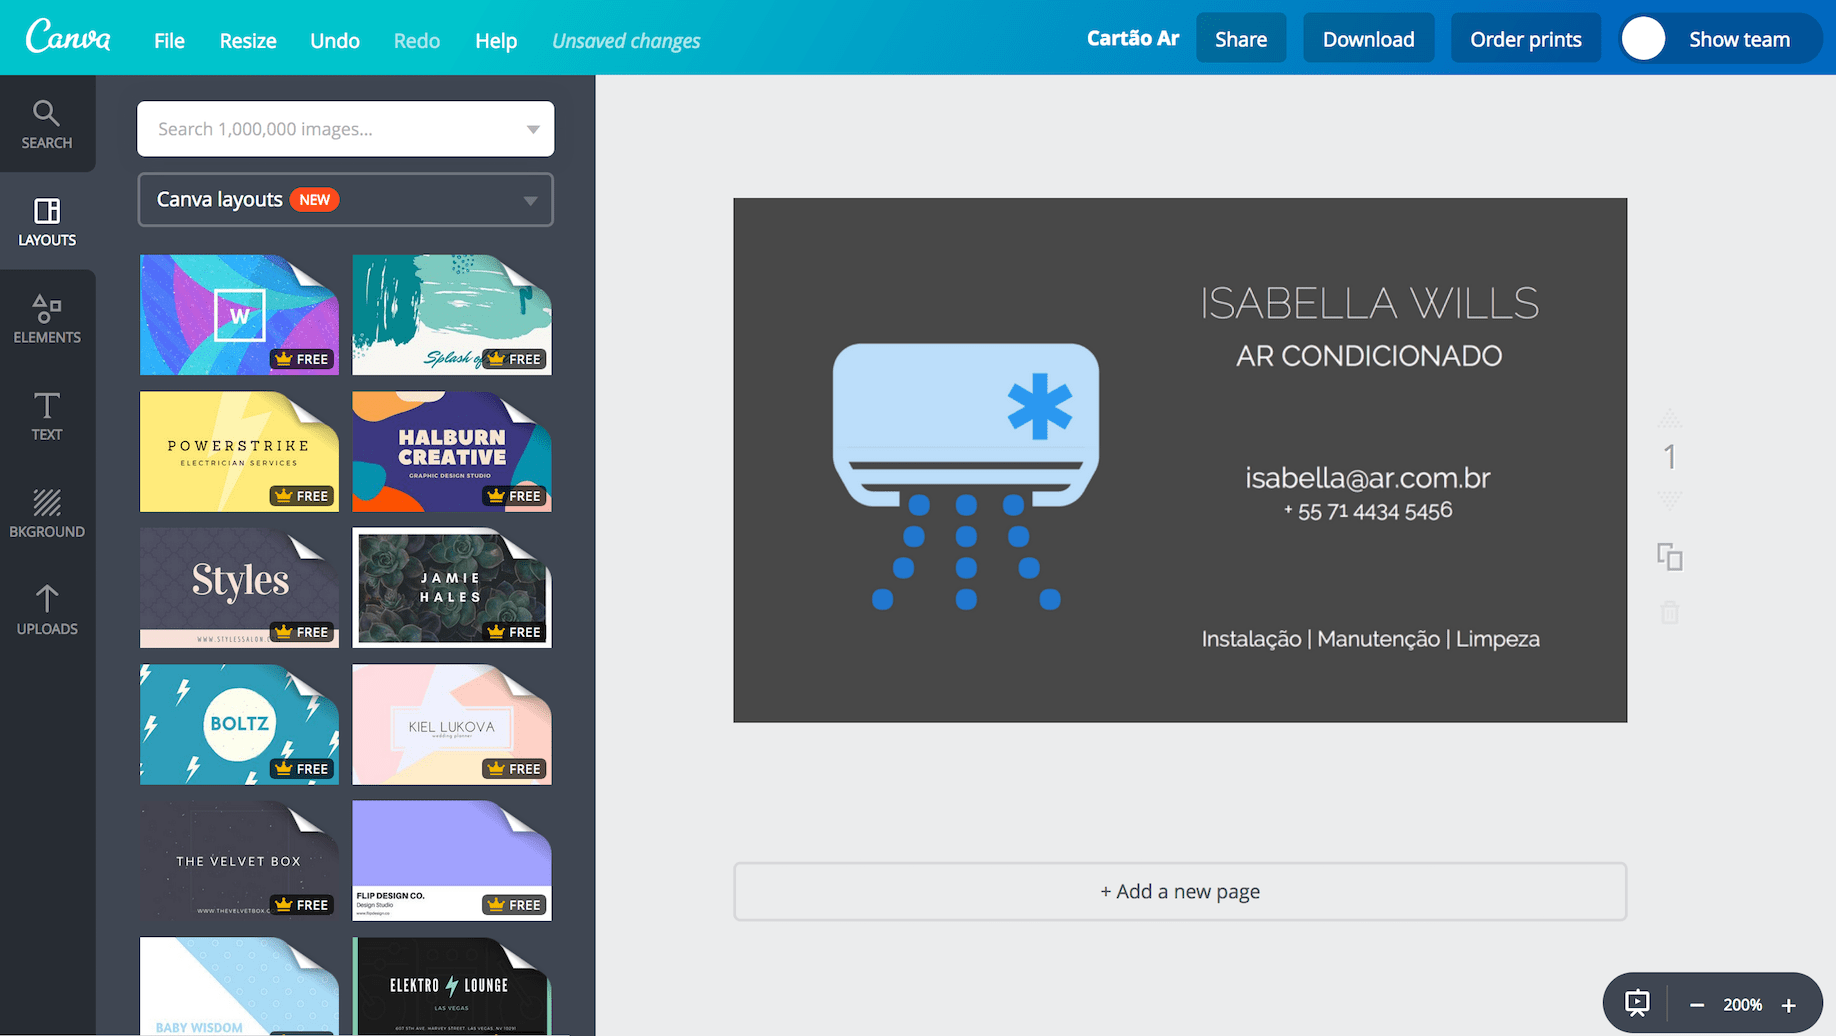Click the Unsaved changes status
This screenshot has width=1836, height=1036.
click(x=626, y=41)
